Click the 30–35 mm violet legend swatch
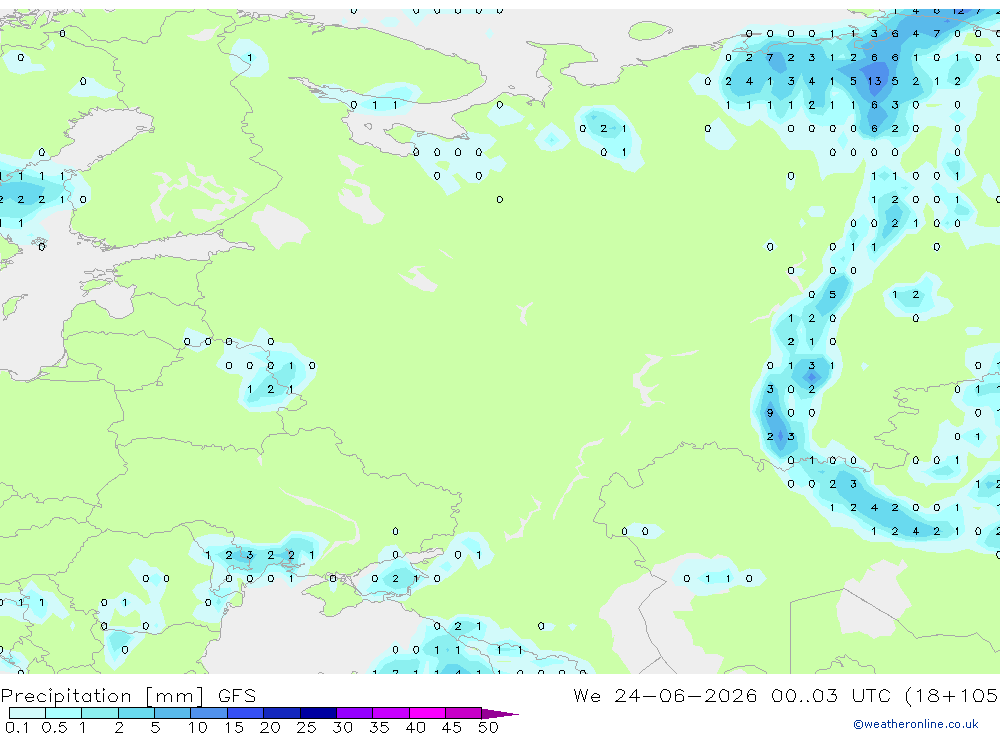Image resolution: width=1000 pixels, height=733 pixels. point(355,713)
